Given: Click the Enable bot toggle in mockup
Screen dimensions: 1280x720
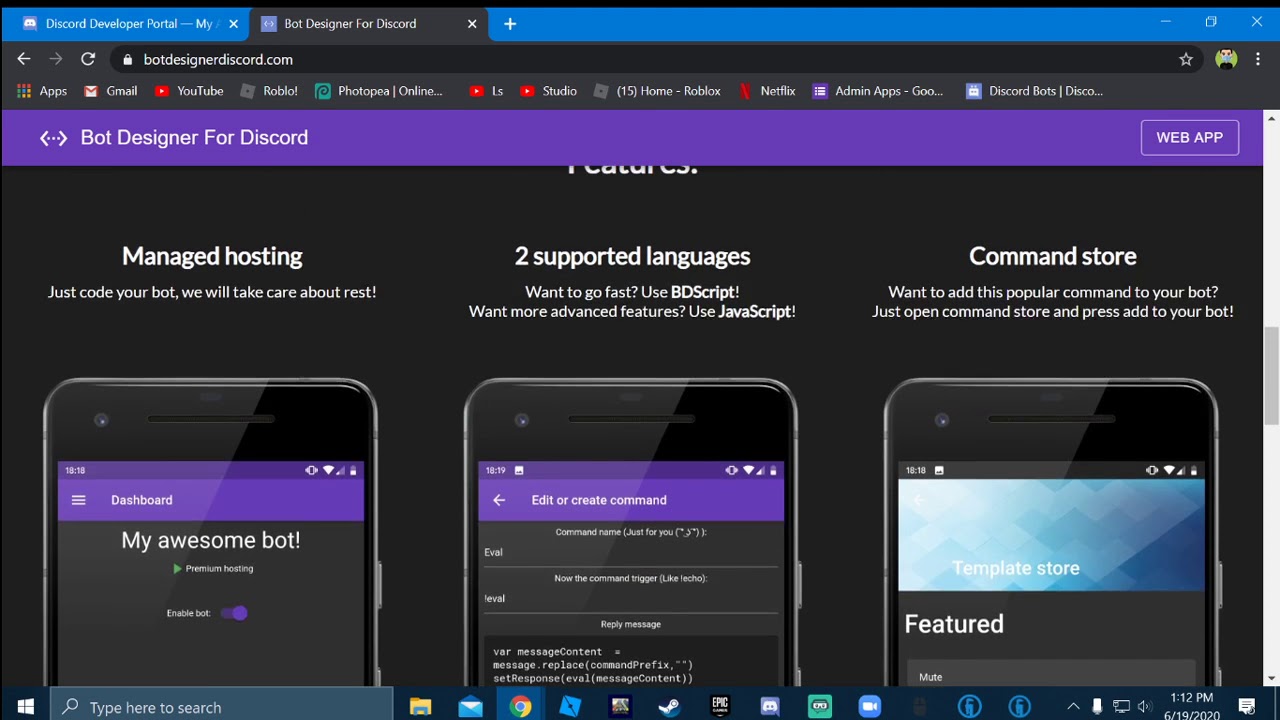Looking at the screenshot, I should [235, 613].
